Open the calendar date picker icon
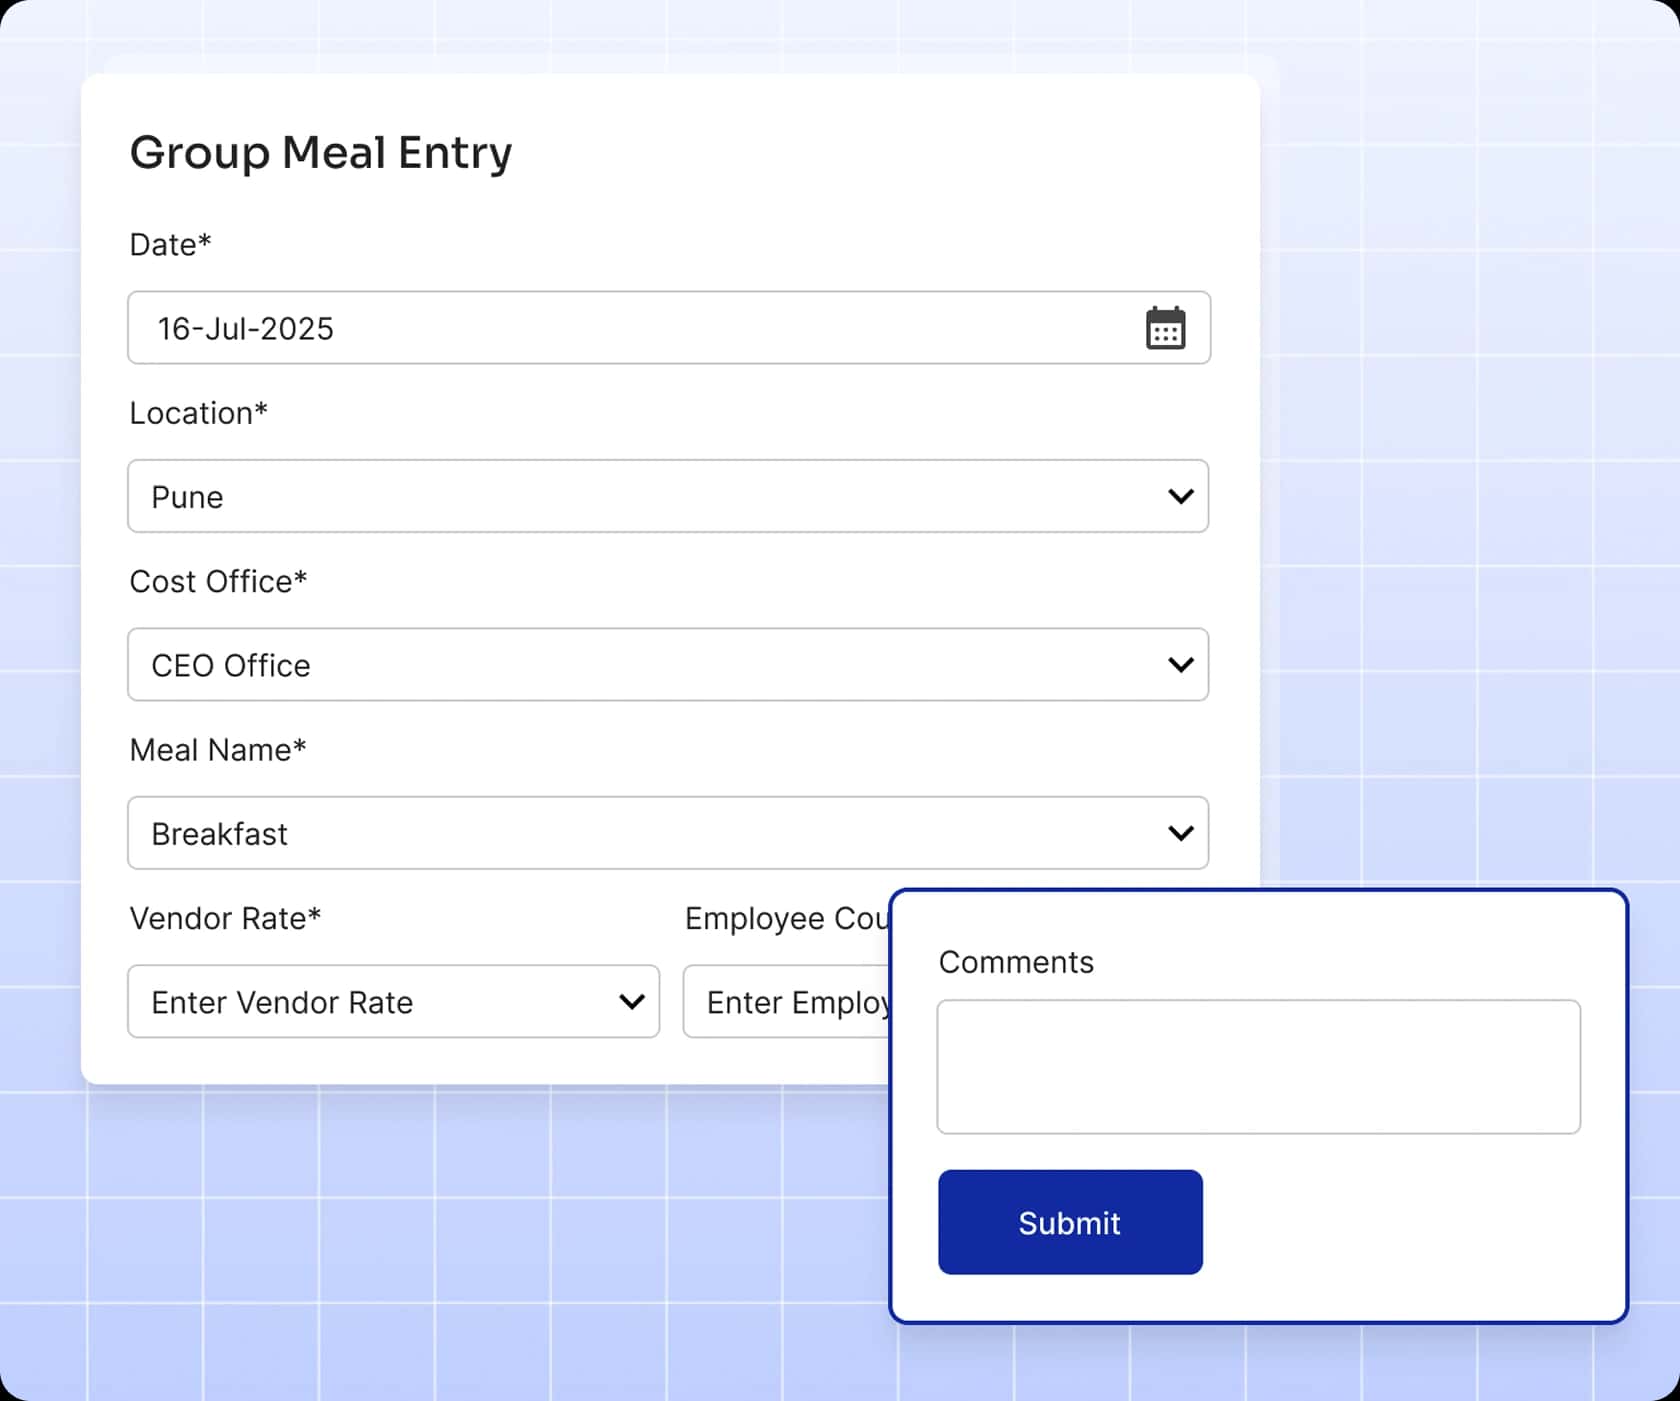Viewport: 1680px width, 1401px height. (1165, 328)
